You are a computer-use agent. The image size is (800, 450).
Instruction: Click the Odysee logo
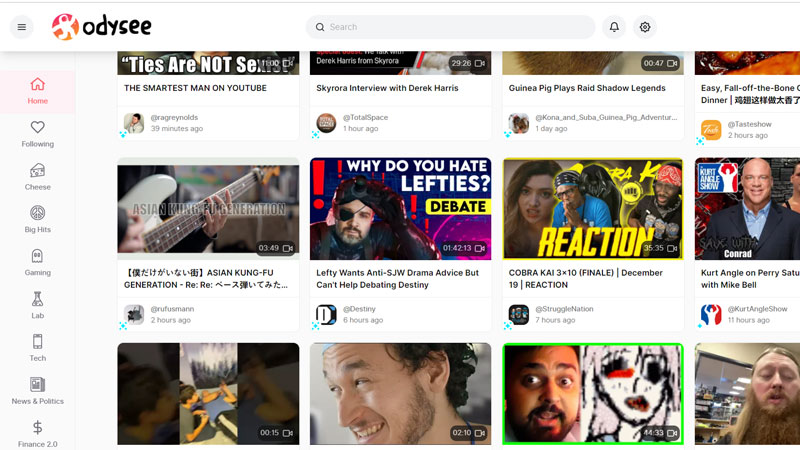click(x=102, y=27)
